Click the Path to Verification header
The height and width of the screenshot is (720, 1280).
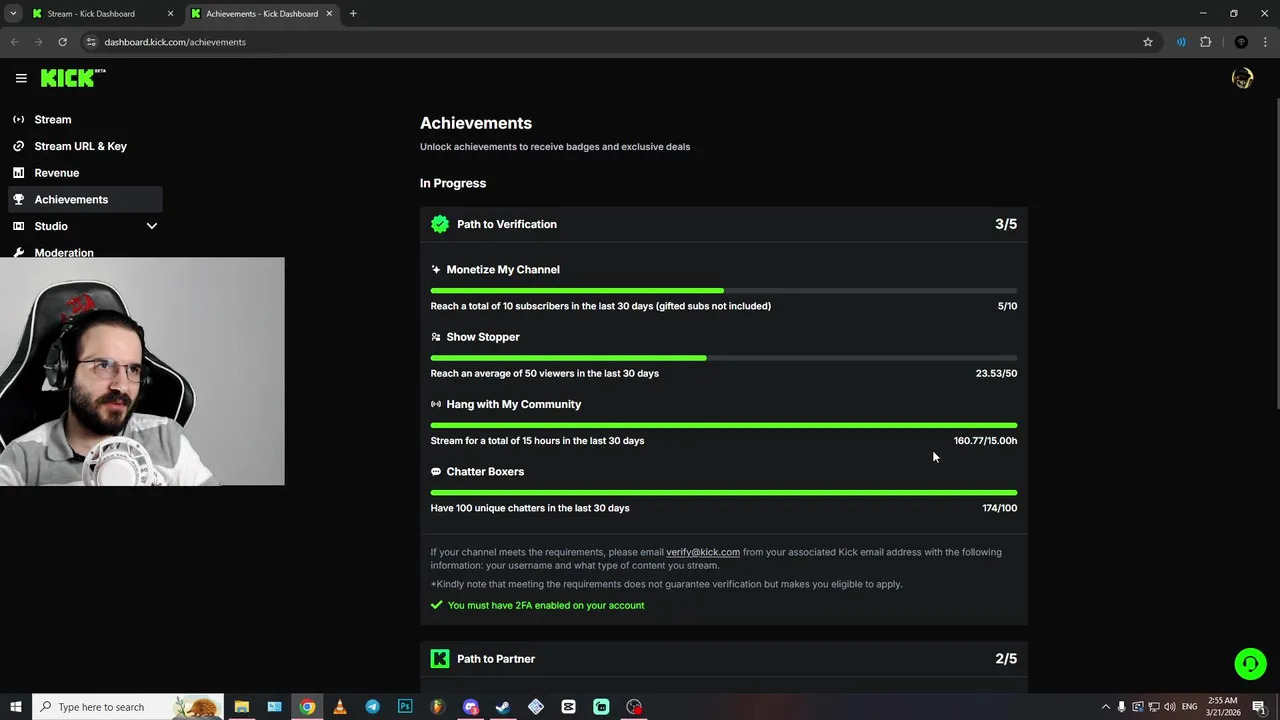(724, 224)
